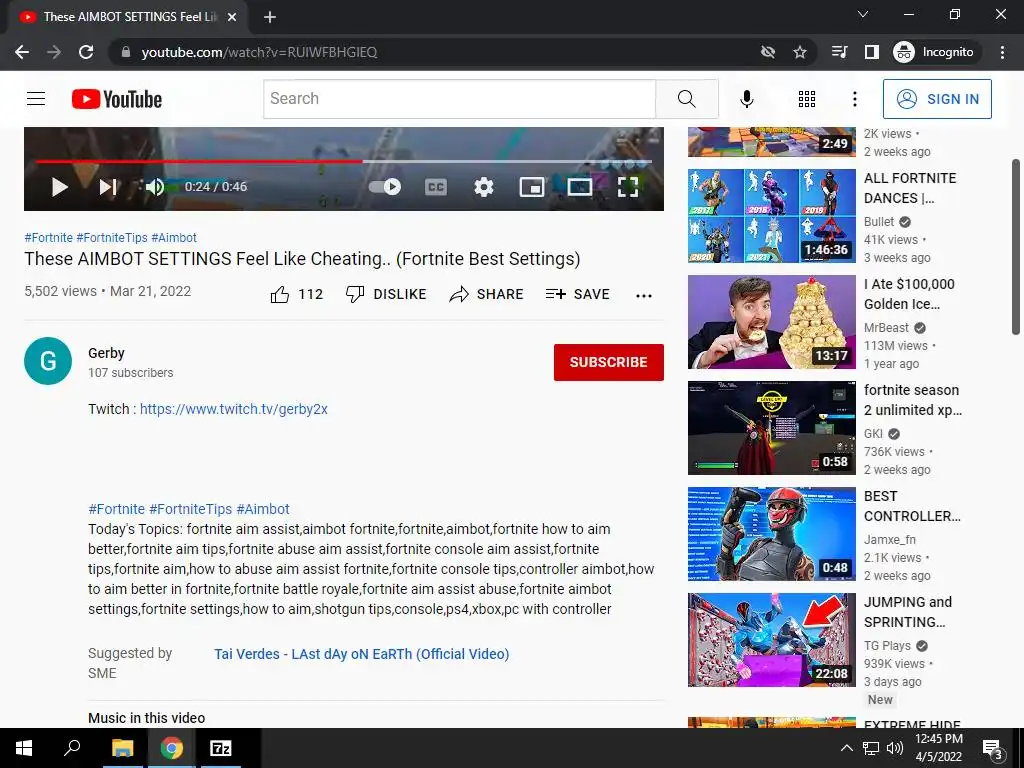
Task: Toggle the autoplay switch
Action: pyautogui.click(x=385, y=187)
